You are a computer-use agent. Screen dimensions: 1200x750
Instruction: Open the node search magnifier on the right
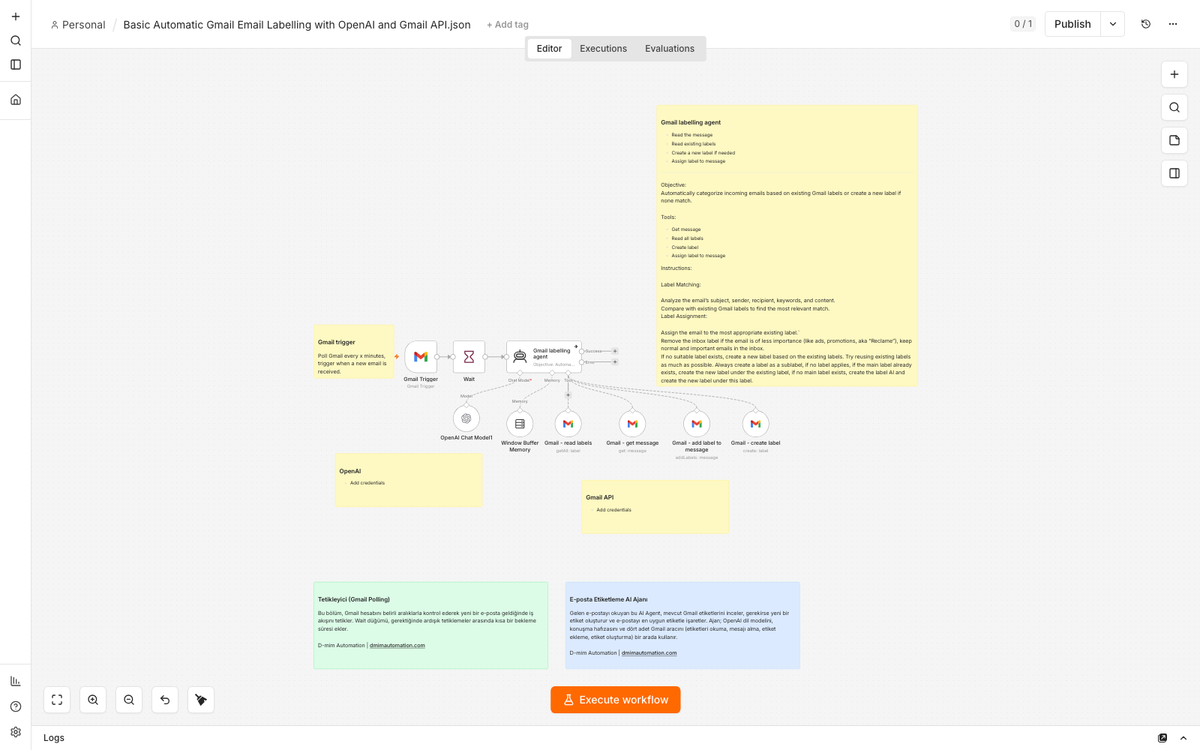(x=1174, y=108)
